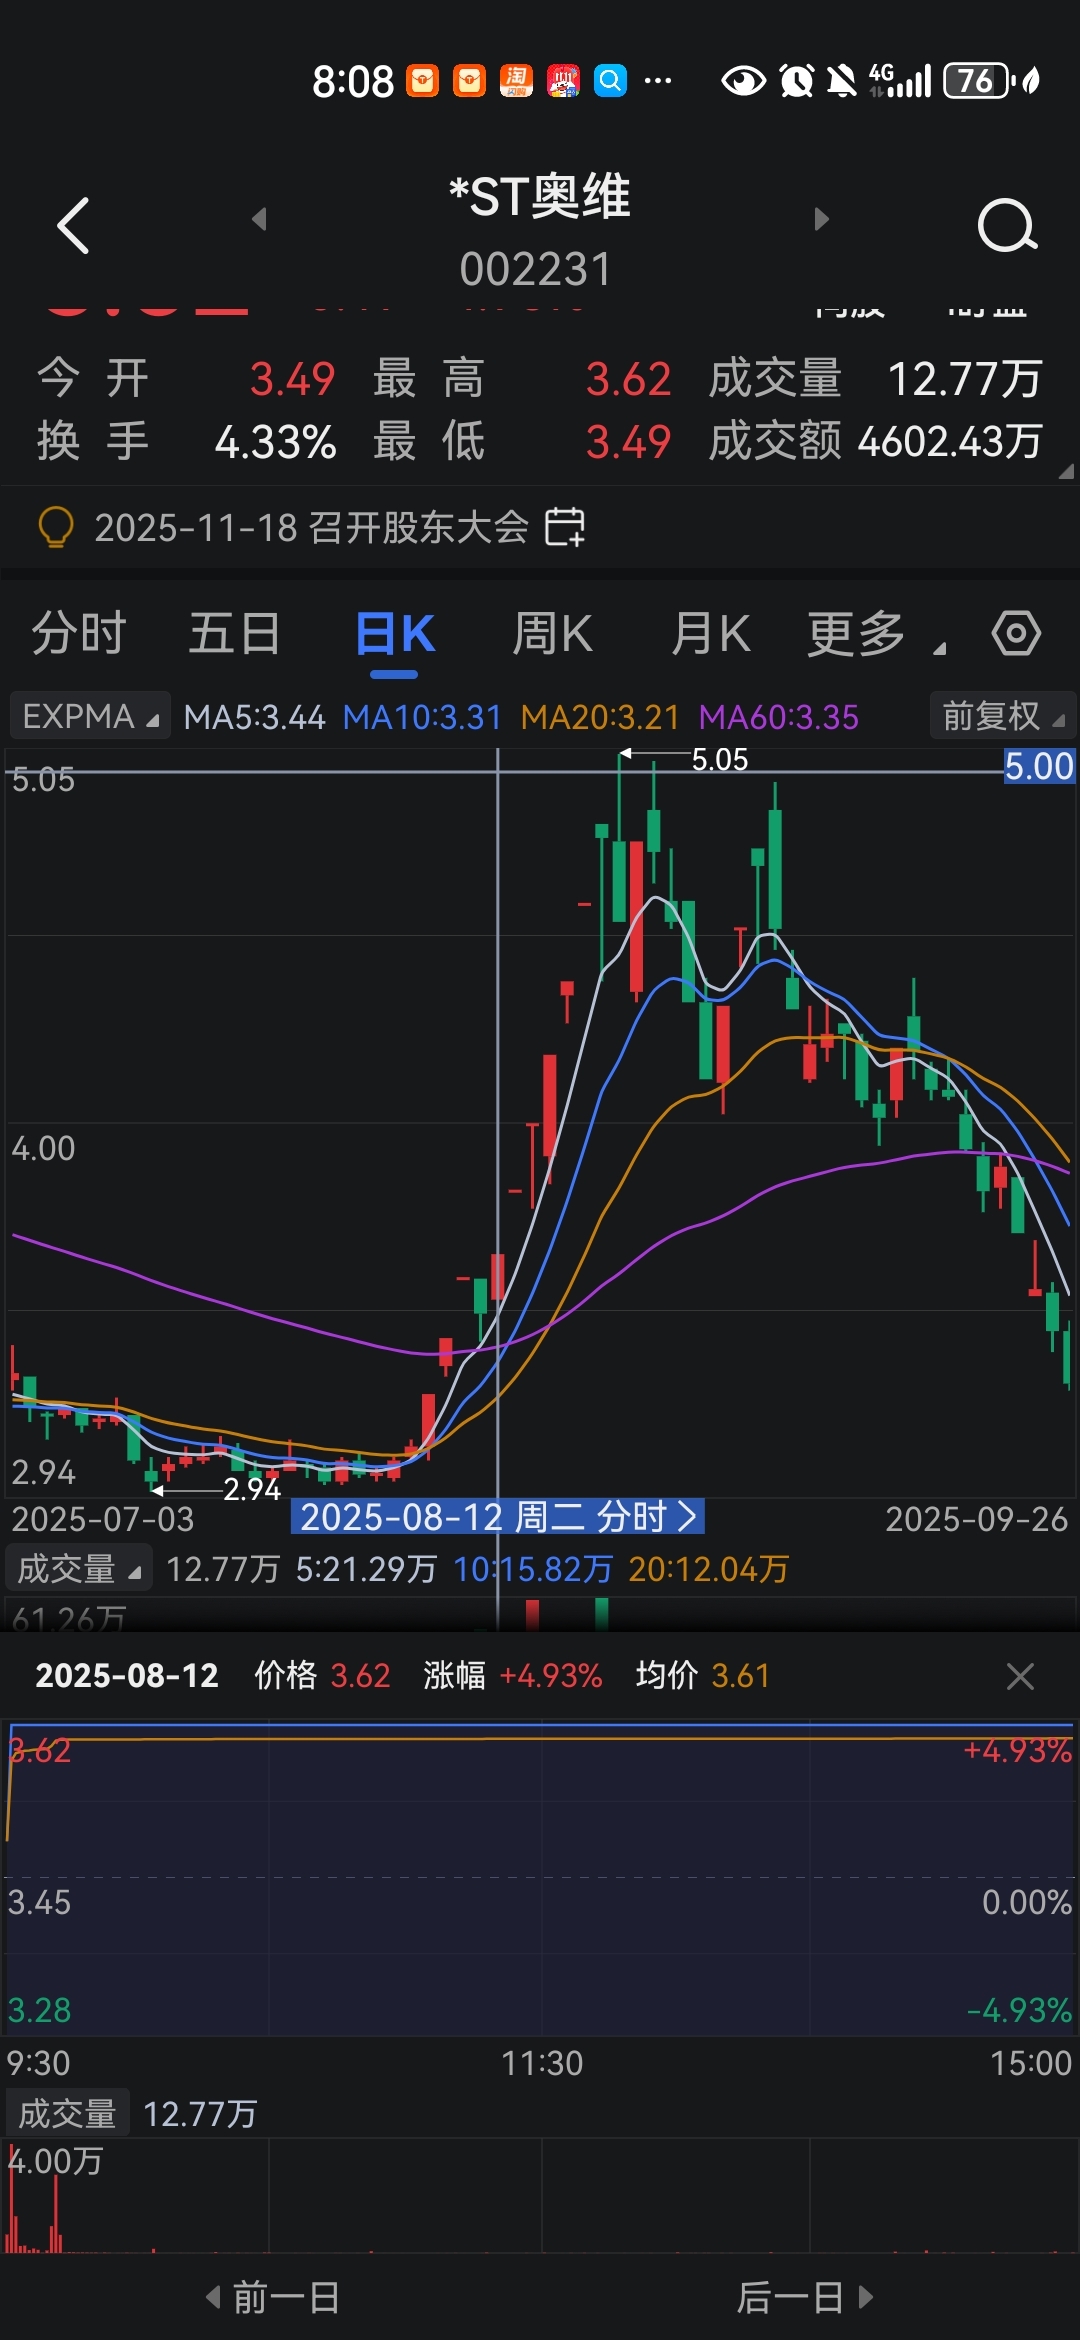Viewport: 1080px width, 2340px height.
Task: Switch to 周K tab
Action: (552, 634)
